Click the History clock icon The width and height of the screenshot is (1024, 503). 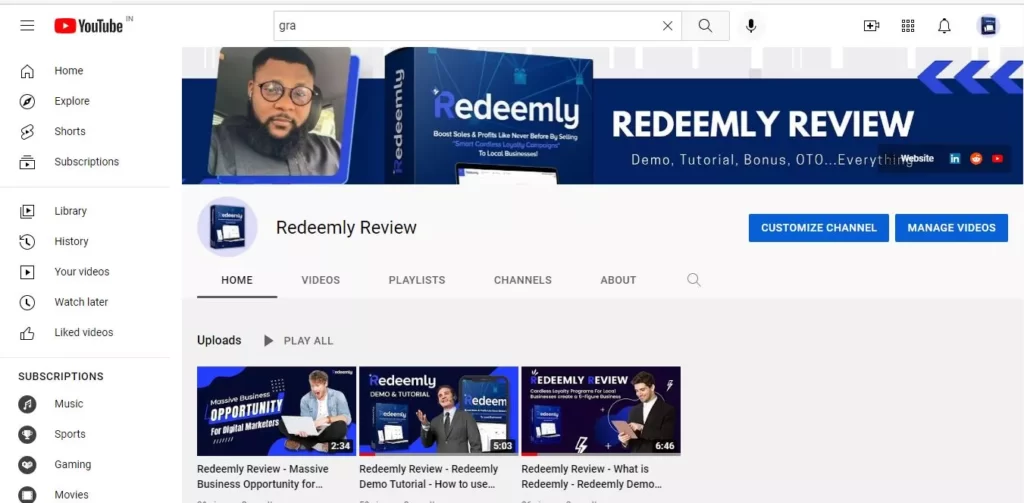pos(27,242)
